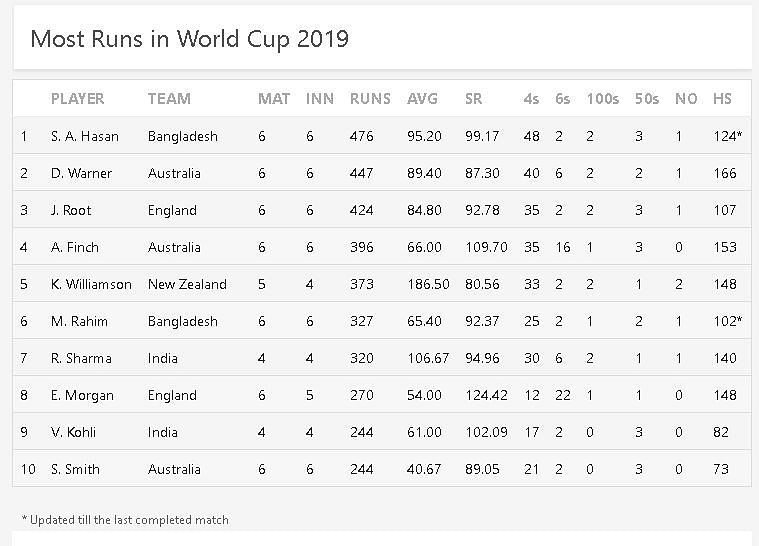The height and width of the screenshot is (546, 759).
Task: Click the PLAYER column header
Action: pyautogui.click(x=77, y=99)
